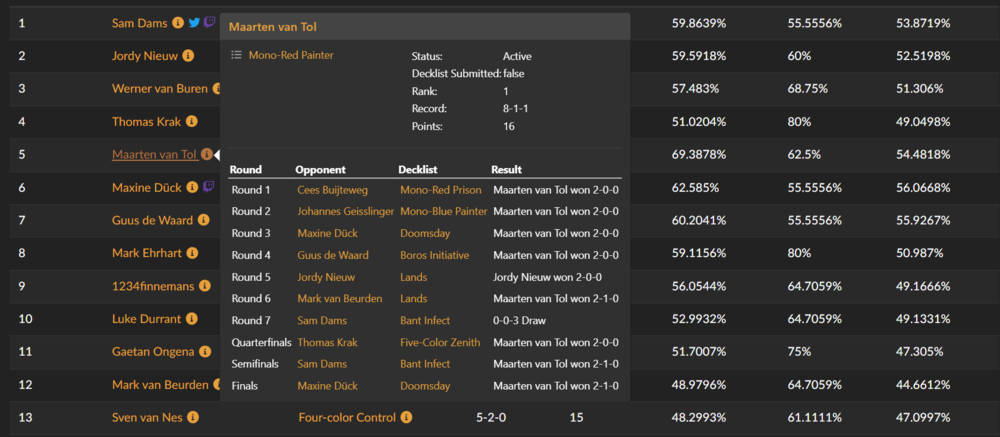1000x437 pixels.
Task: Select player 1234finnemans in standings
Action: click(x=153, y=286)
